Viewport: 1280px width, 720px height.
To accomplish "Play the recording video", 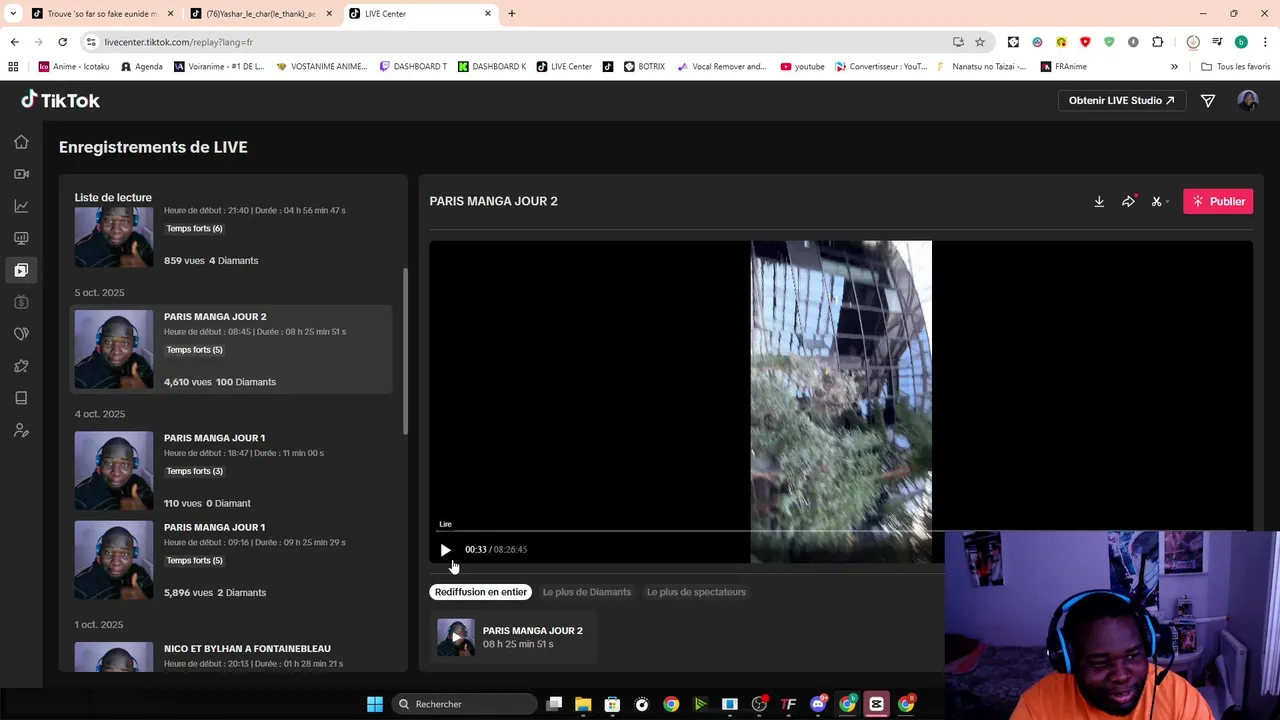I will [x=445, y=549].
